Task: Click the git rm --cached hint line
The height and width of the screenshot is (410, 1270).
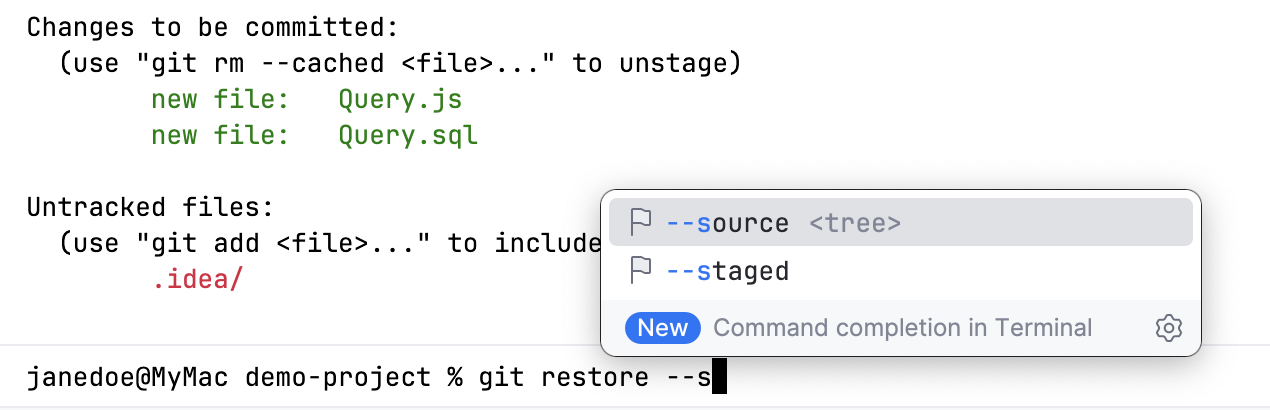Action: tap(400, 64)
